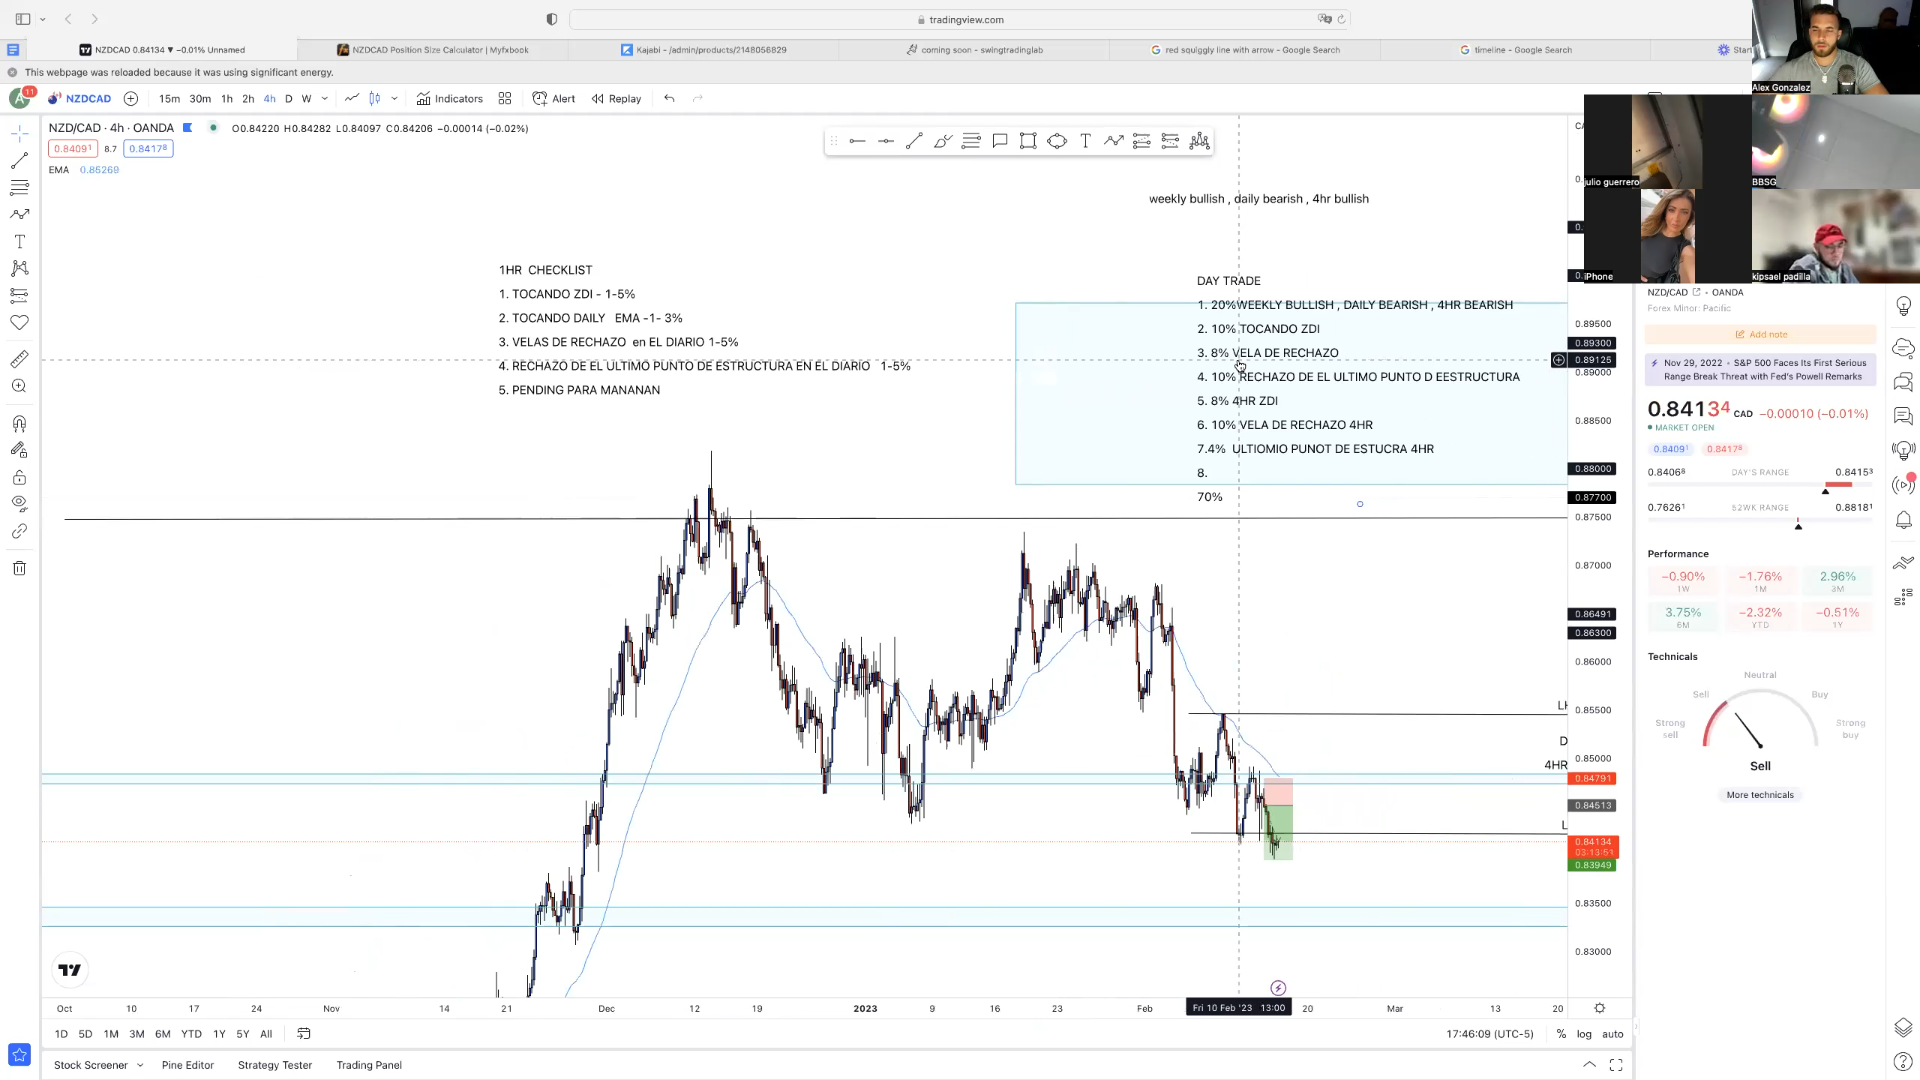Open Indicators panel
This screenshot has height=1080, width=1920.
pyautogui.click(x=450, y=98)
